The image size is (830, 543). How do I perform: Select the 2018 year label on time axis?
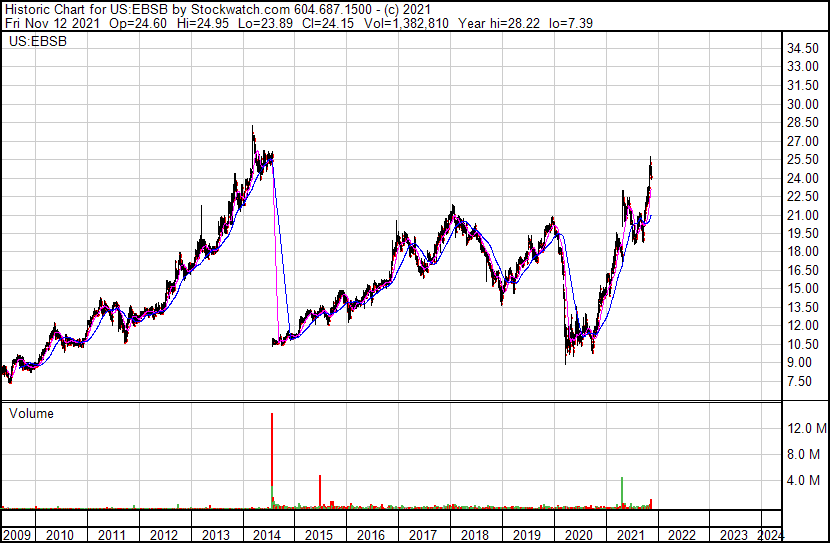[474, 535]
